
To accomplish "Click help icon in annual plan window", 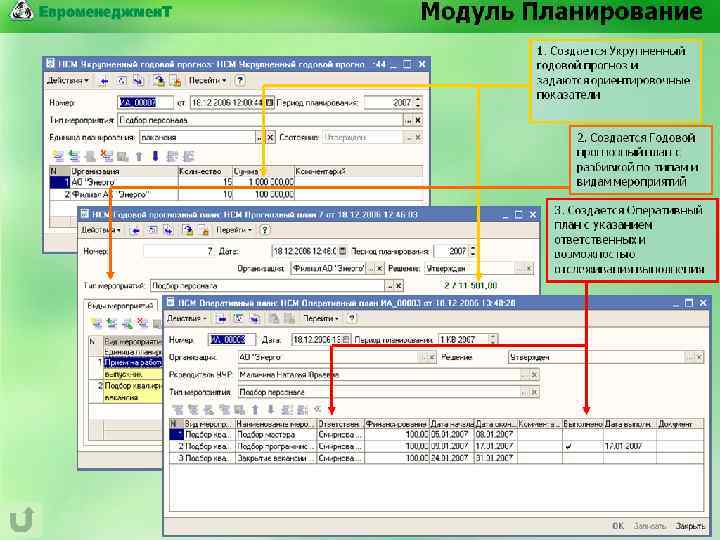I will [265, 230].
